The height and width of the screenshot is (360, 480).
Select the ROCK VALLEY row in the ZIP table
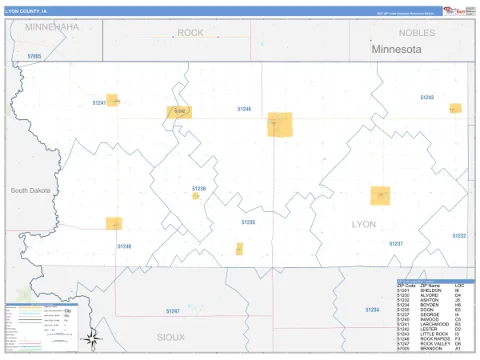[x=436, y=344]
